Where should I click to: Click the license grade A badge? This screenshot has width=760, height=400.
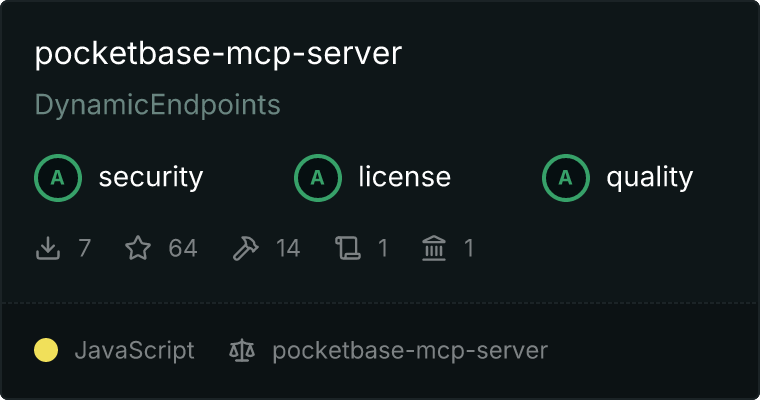[x=318, y=178]
